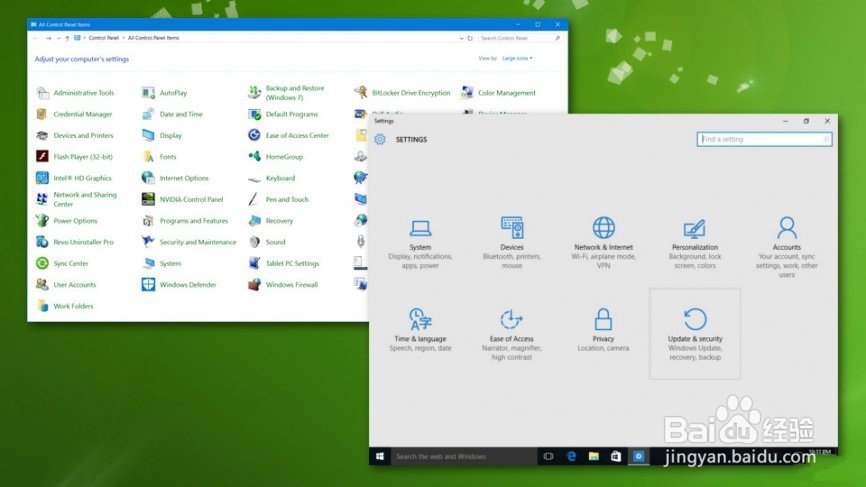
Task: Click the Control Panel breadcrumb in address bar
Action: pos(104,38)
